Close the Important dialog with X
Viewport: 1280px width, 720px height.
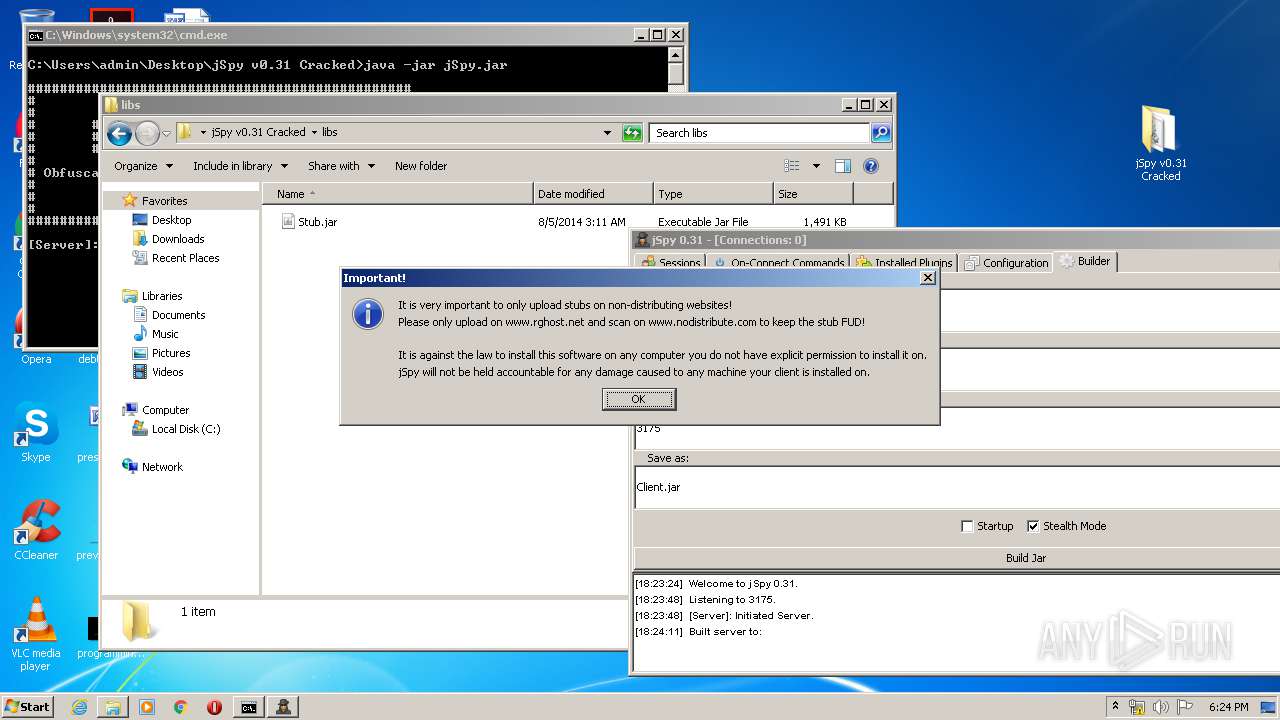click(927, 278)
